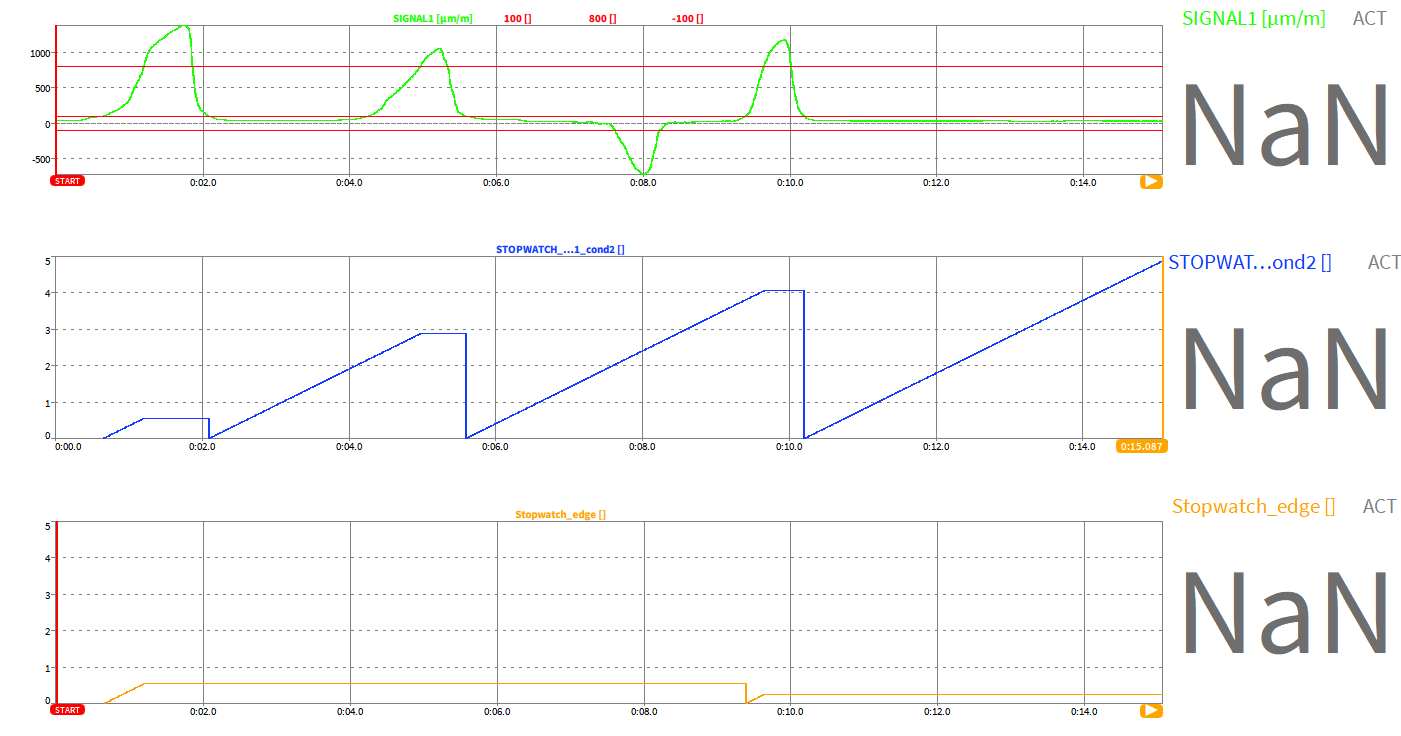The image size is (1401, 736).
Task: Select the red 800 [] legend label
Action: 602,18
